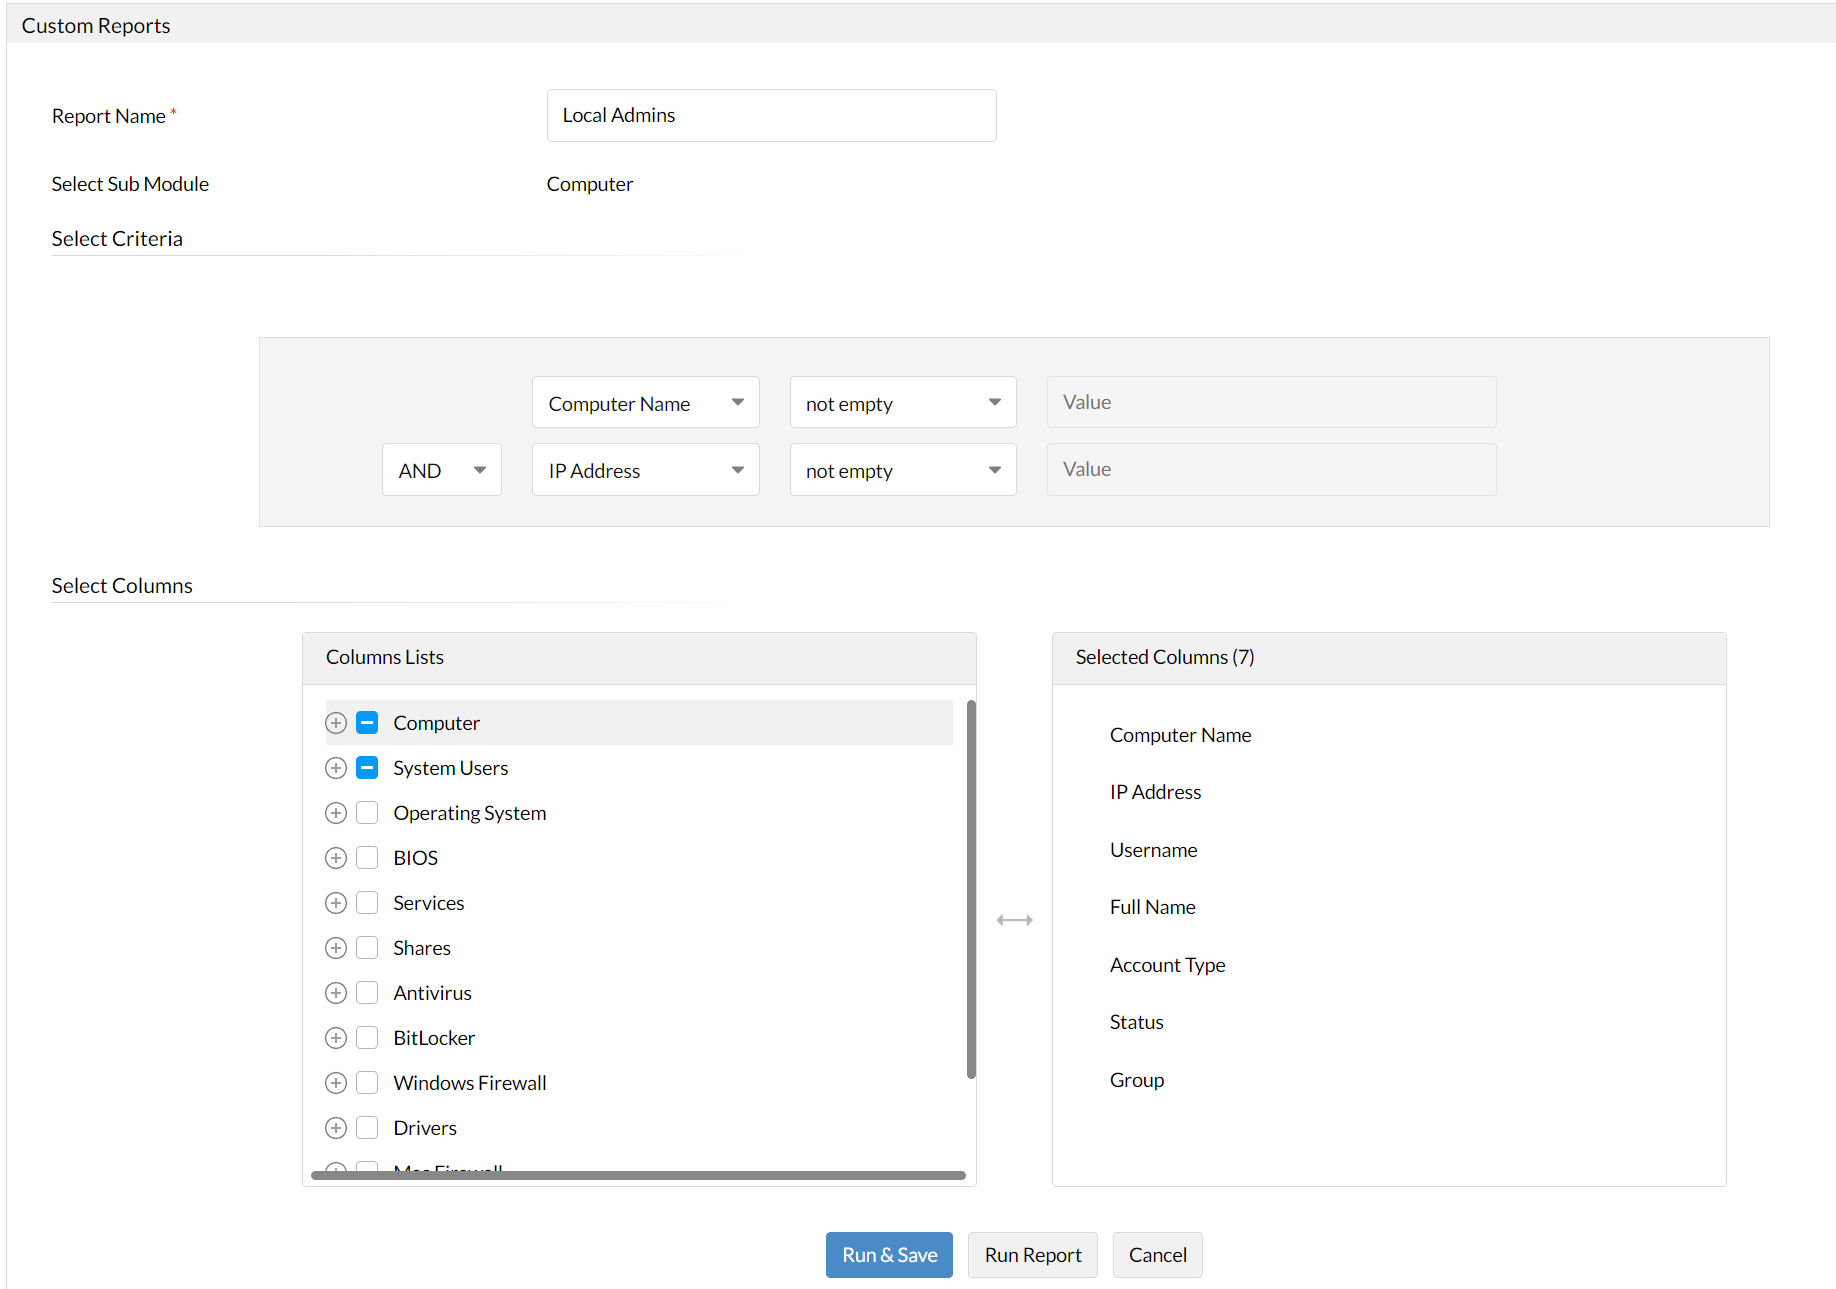Expand the Operating System plus icon
This screenshot has width=1836, height=1289.
pyautogui.click(x=336, y=813)
